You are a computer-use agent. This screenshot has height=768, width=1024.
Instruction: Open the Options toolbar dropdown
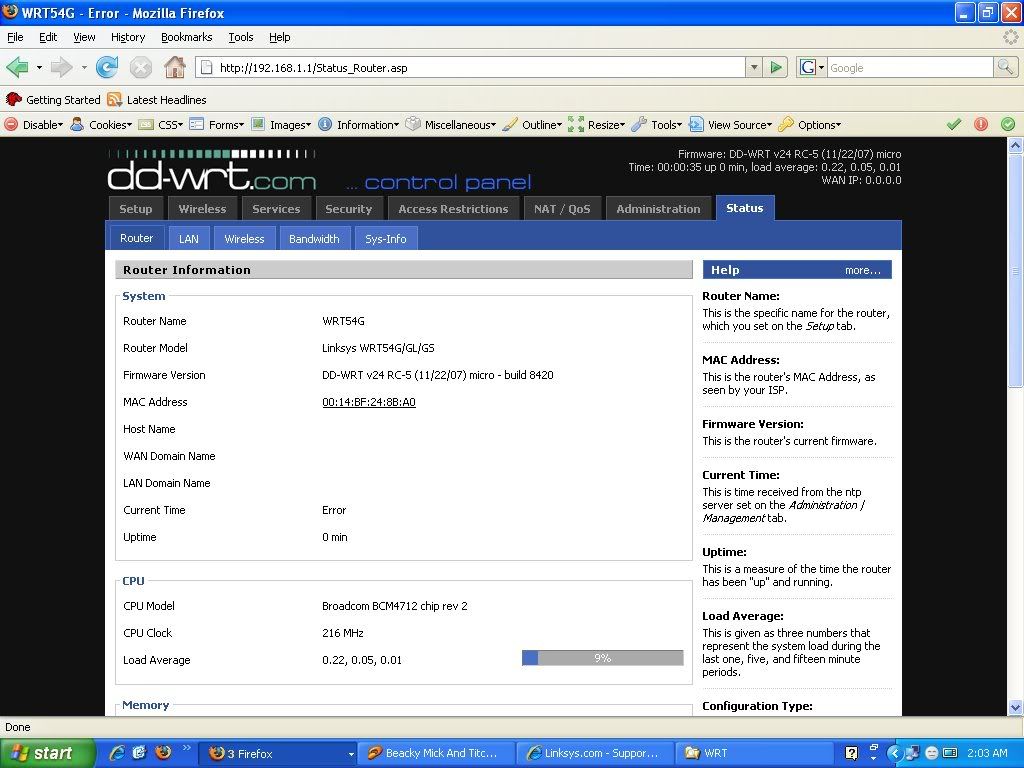tap(810, 125)
